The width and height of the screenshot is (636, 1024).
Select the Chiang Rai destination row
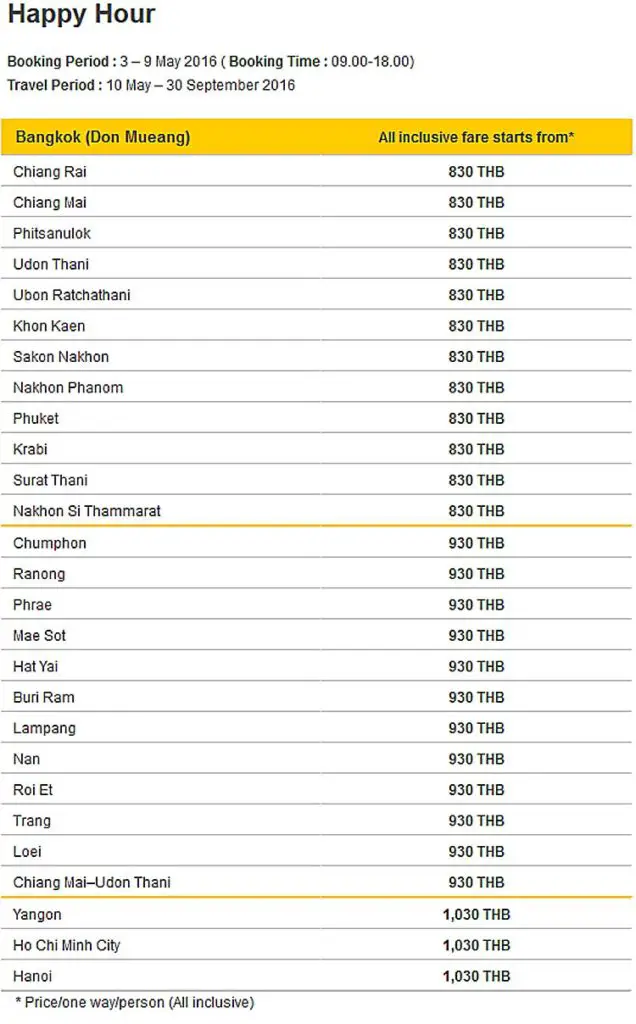tap(317, 172)
